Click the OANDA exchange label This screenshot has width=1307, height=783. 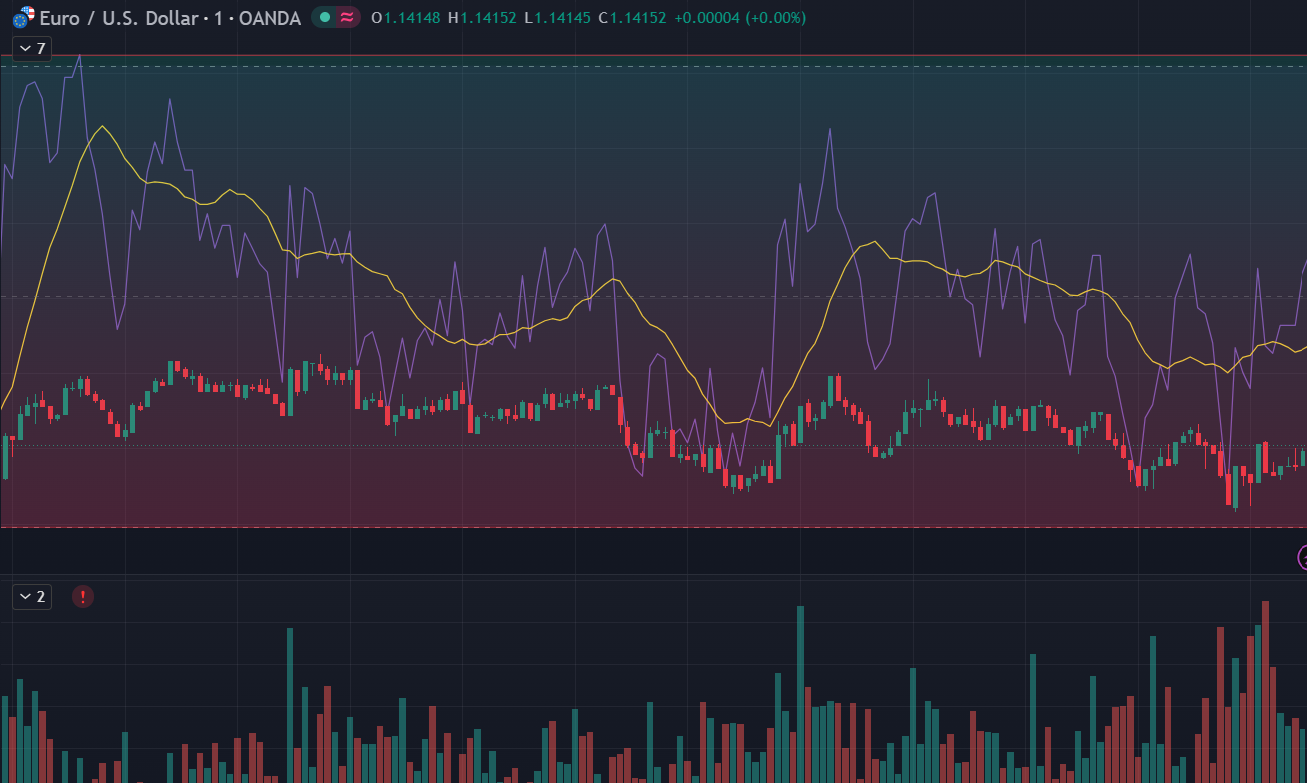coord(270,18)
